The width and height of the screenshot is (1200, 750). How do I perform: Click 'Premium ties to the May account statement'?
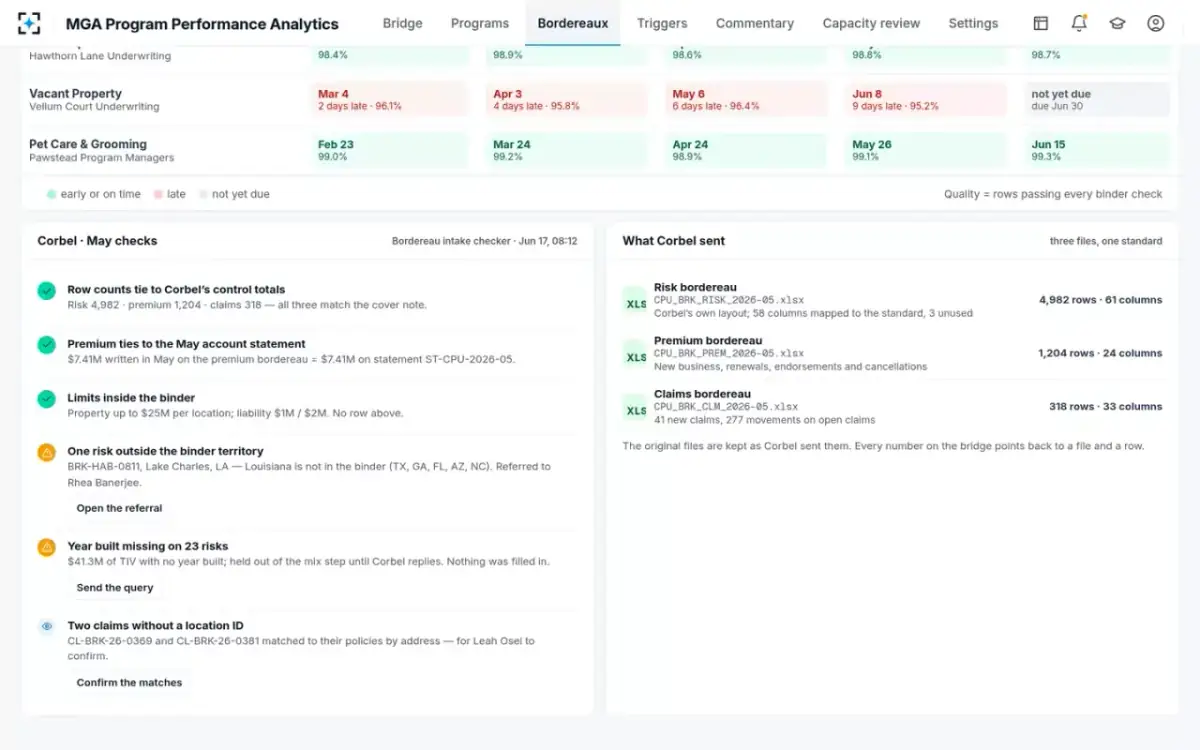[x=186, y=344]
